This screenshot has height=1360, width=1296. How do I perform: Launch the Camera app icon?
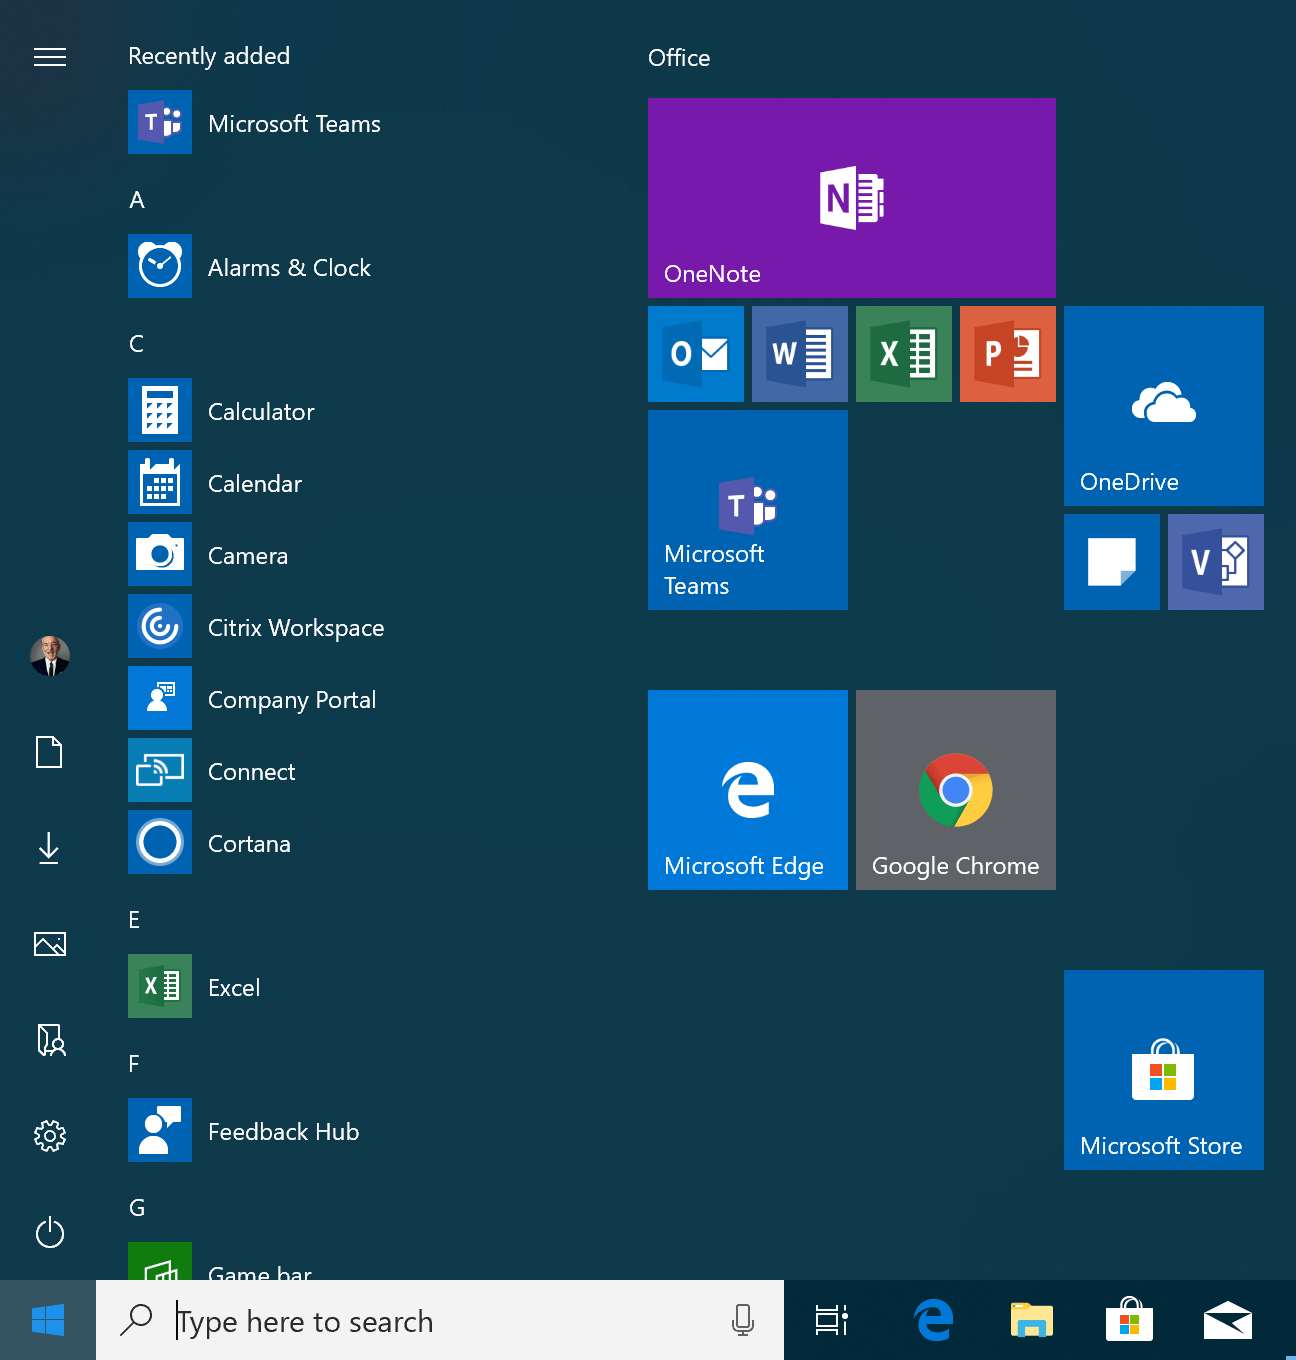(160, 554)
